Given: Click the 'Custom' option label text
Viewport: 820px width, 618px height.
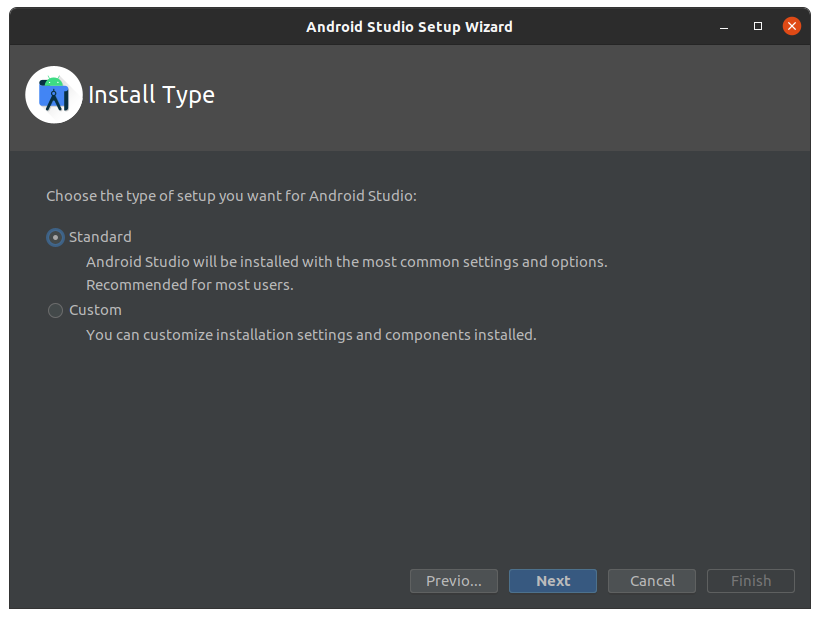Looking at the screenshot, I should coord(95,310).
